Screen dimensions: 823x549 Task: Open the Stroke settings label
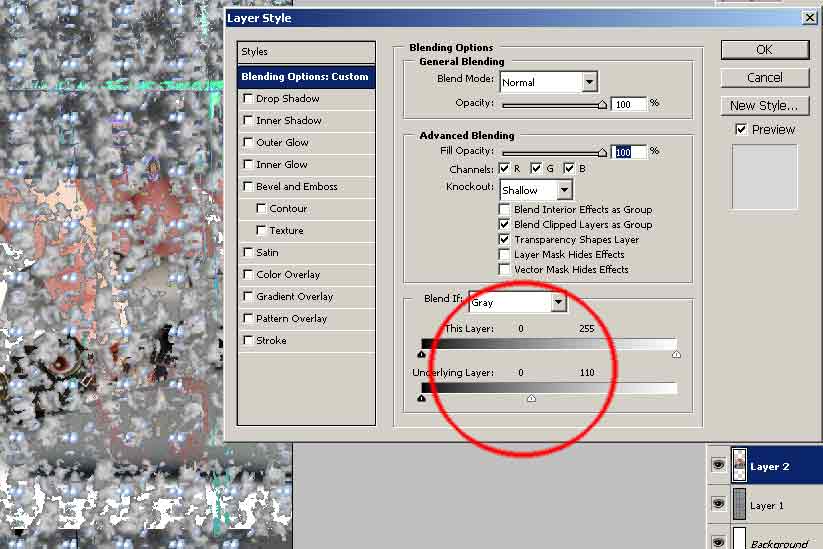(x=271, y=341)
